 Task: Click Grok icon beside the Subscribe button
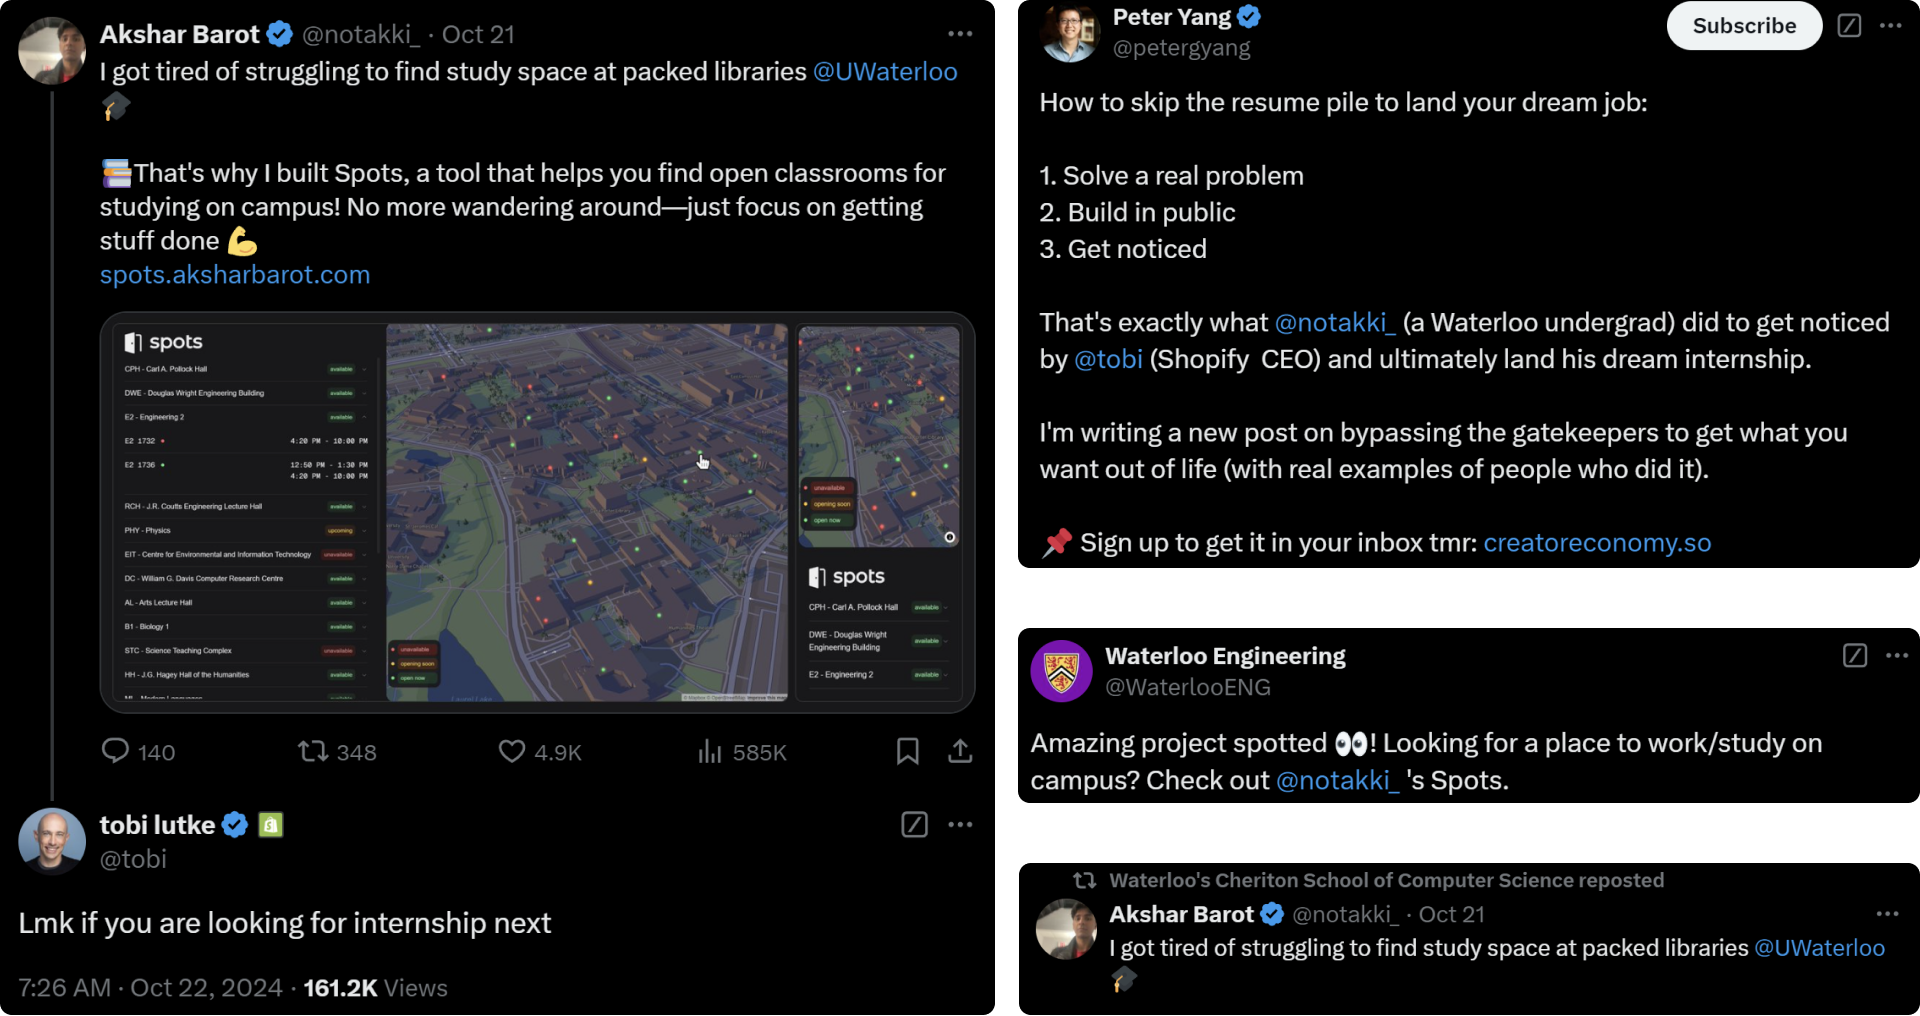click(1849, 26)
